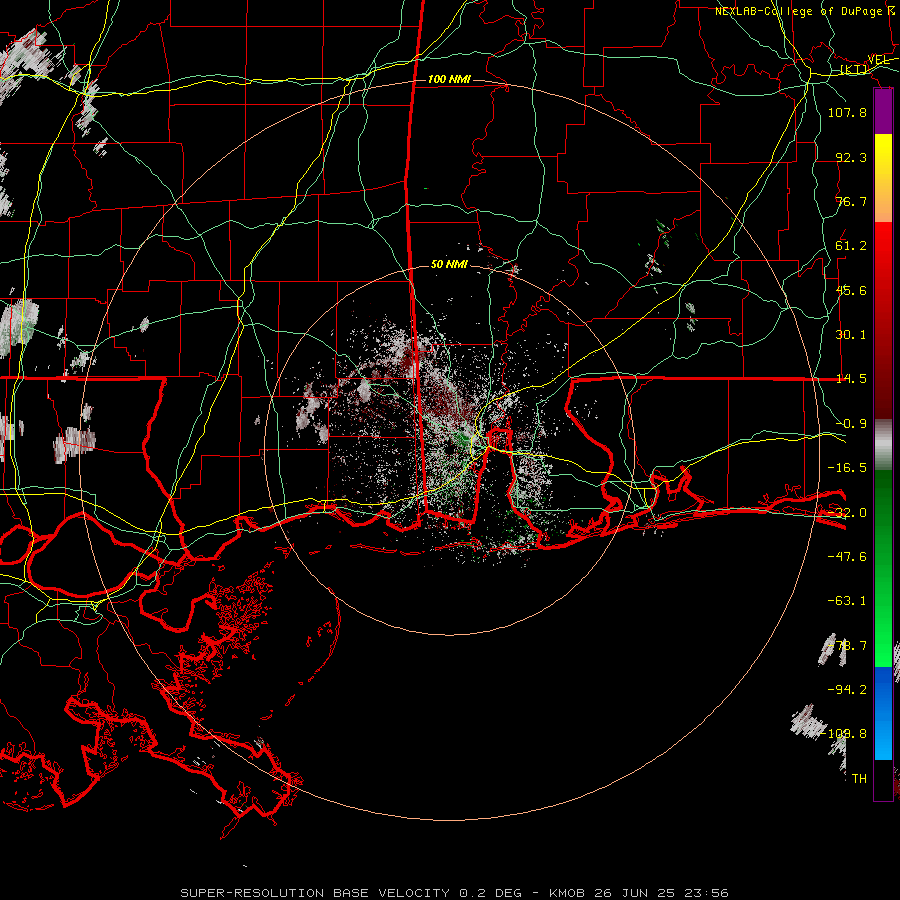Viewport: 900px width, 900px height.
Task: Click the TH threshold label on the scale
Action: [x=859, y=779]
